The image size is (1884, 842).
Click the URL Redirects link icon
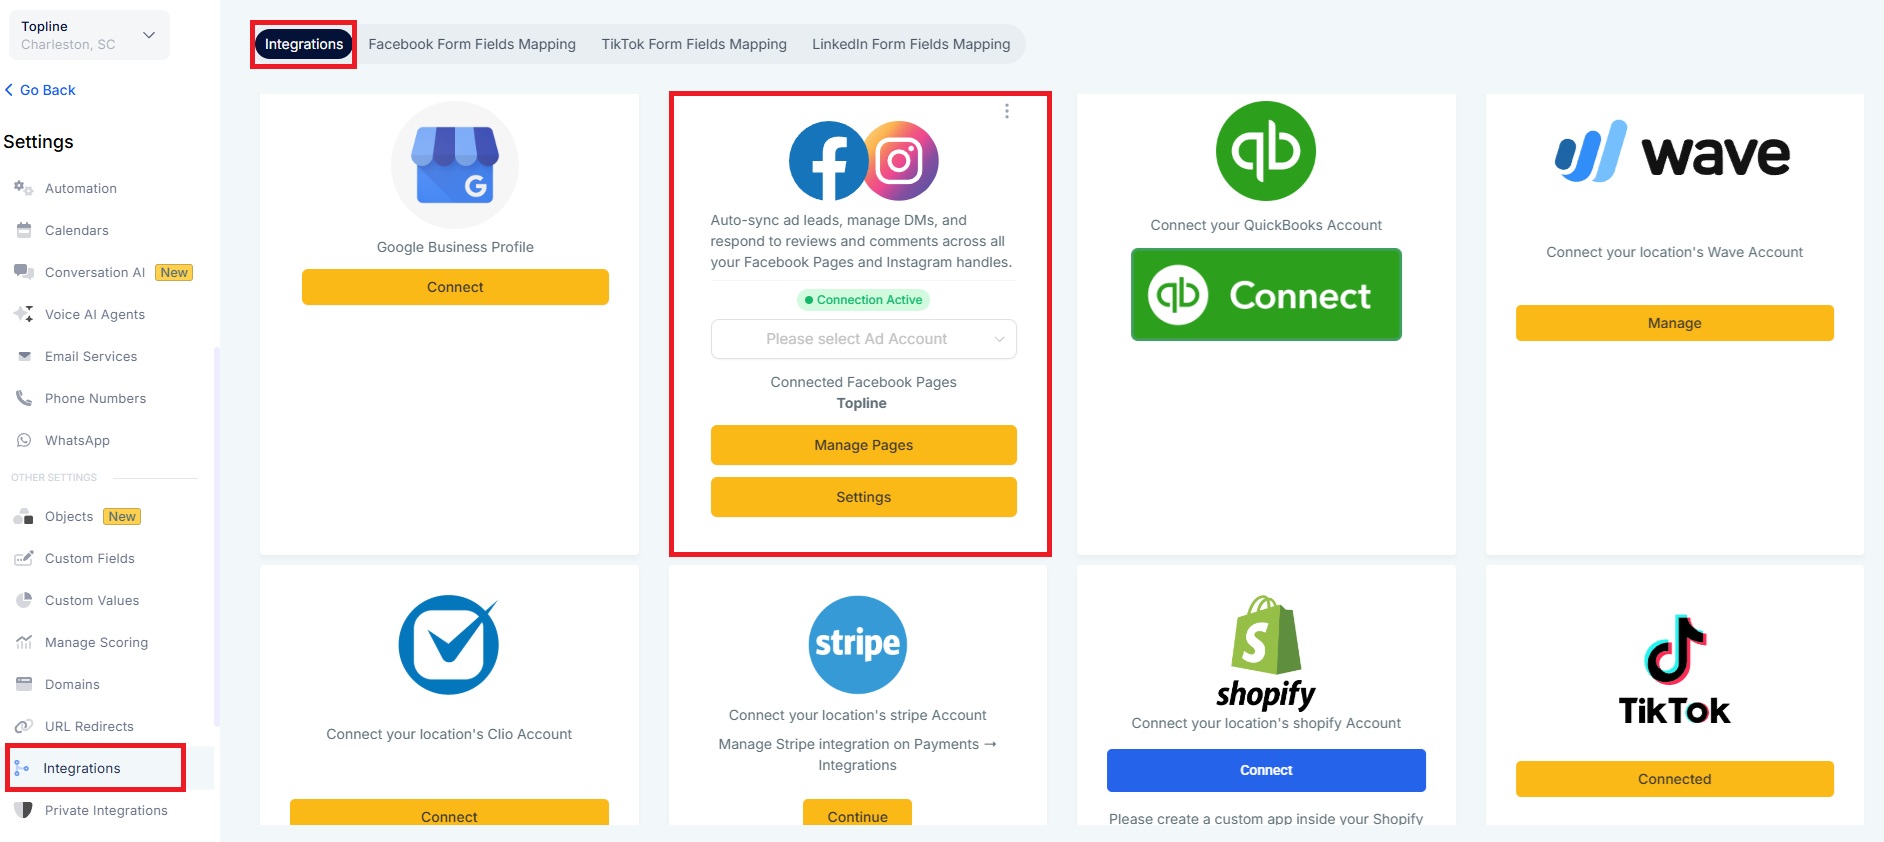[x=24, y=726]
